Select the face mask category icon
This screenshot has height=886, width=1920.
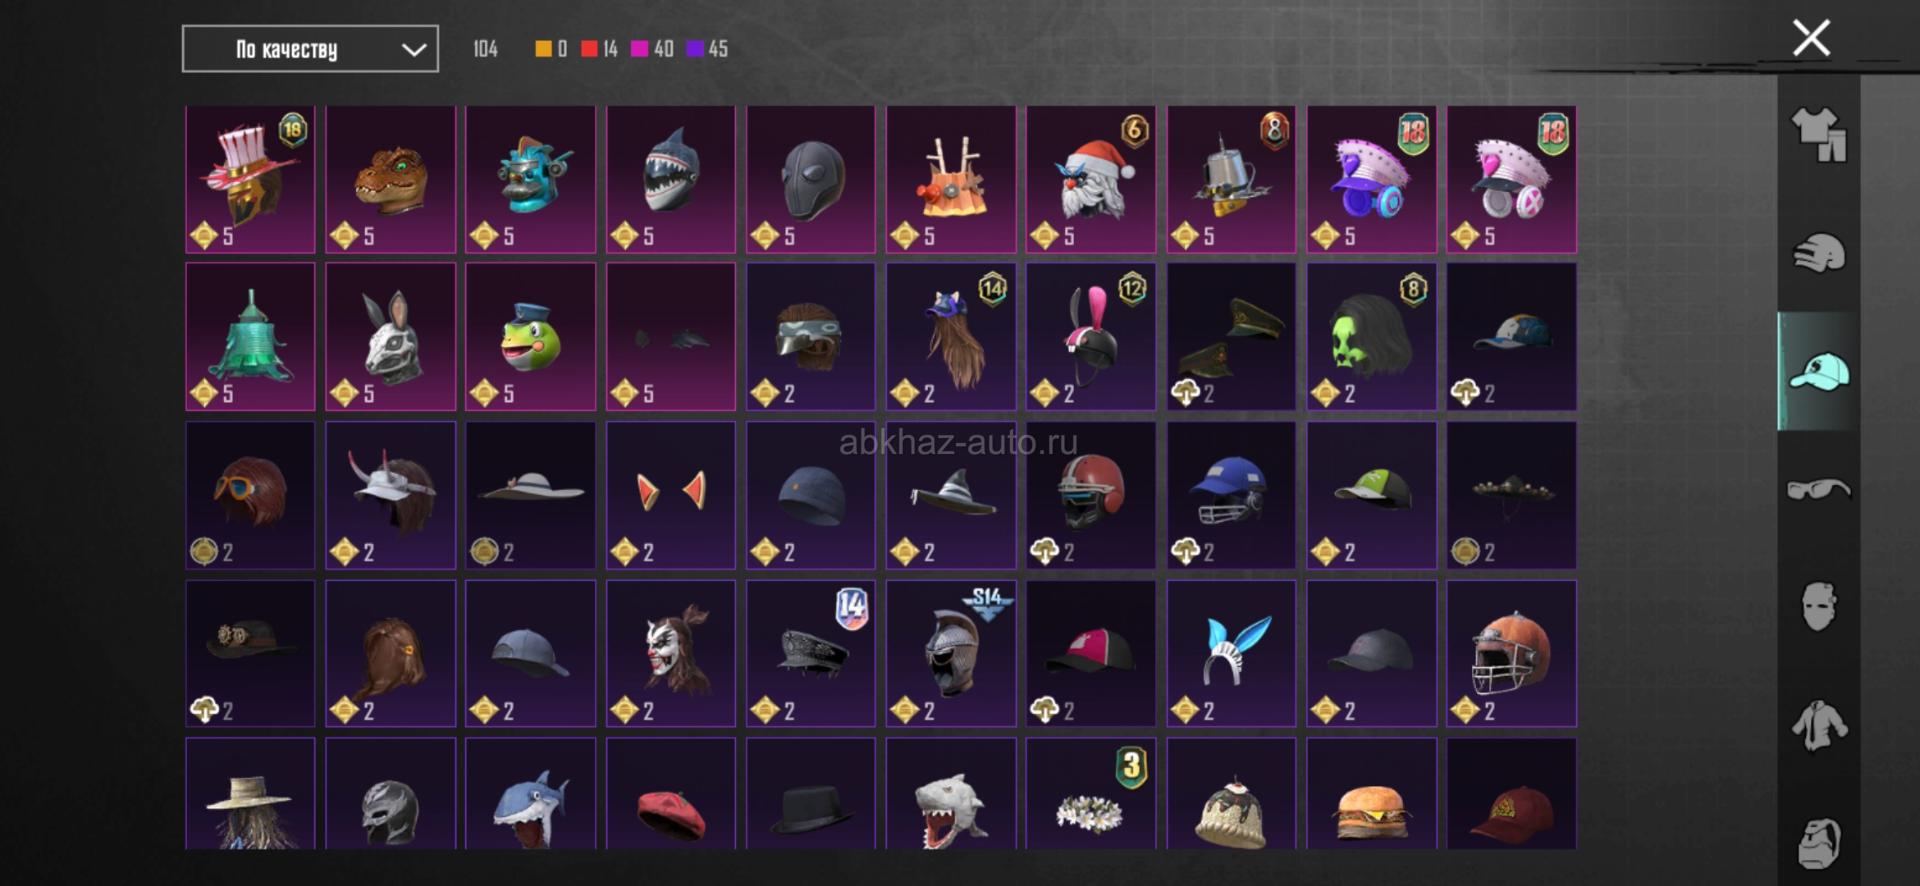coord(1819,606)
